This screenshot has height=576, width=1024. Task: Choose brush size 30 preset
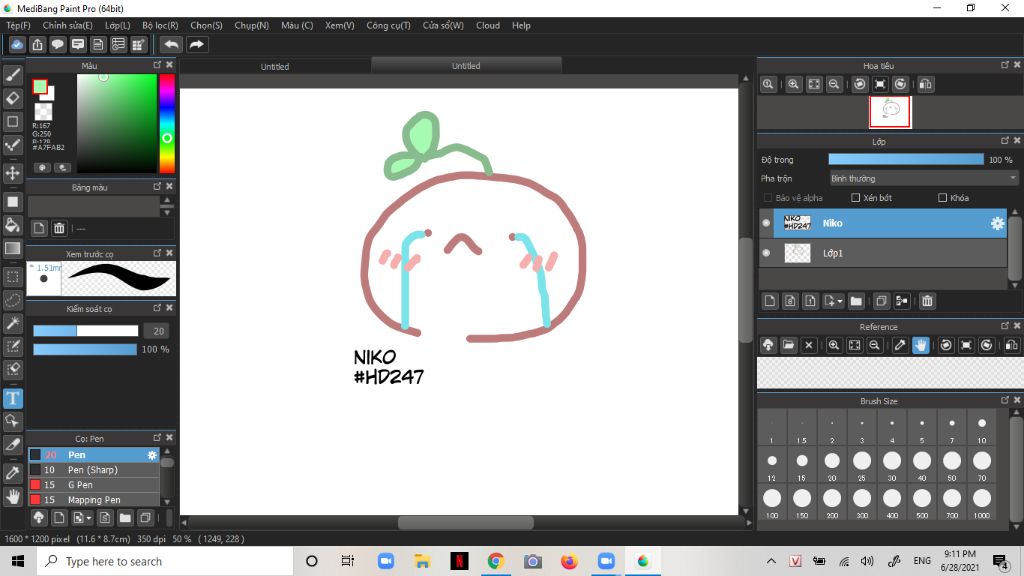[x=891, y=465]
